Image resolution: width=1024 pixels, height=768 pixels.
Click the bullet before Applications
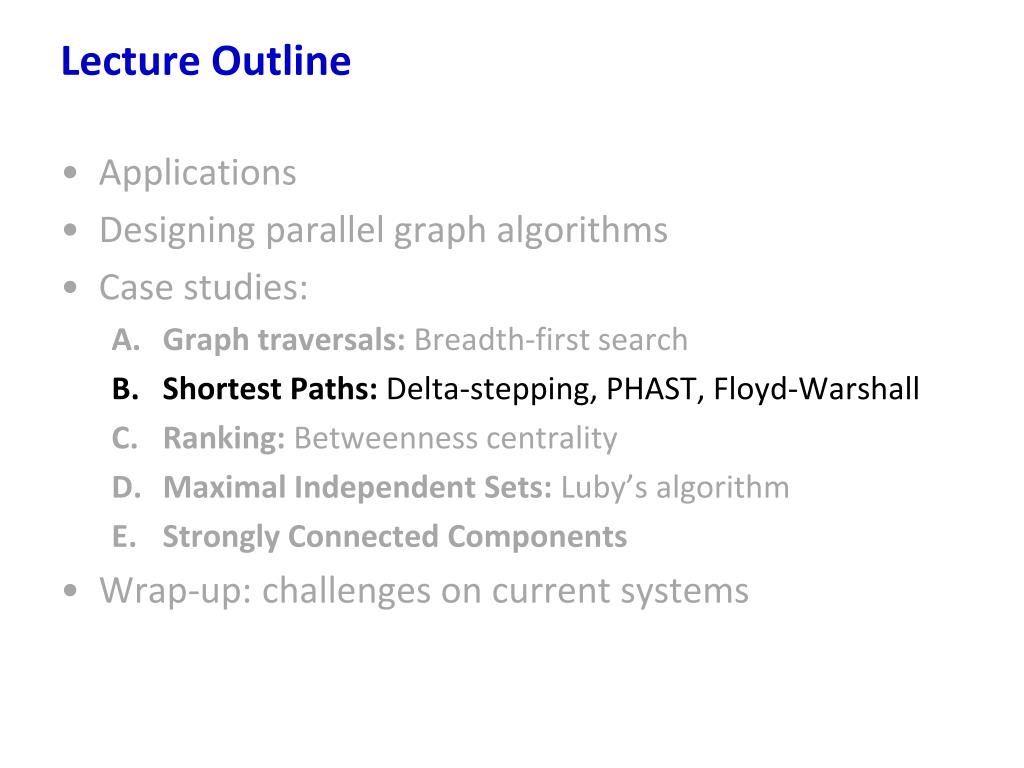click(x=71, y=173)
